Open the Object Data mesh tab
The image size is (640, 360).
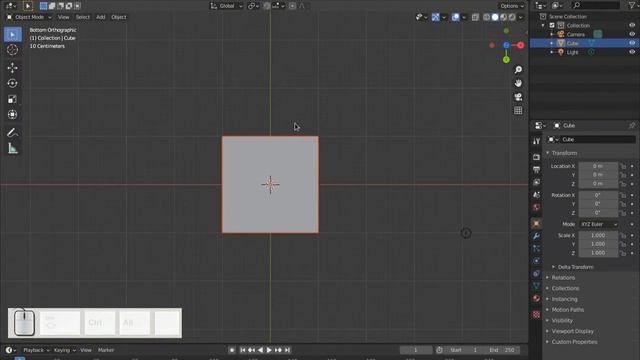[x=536, y=286]
